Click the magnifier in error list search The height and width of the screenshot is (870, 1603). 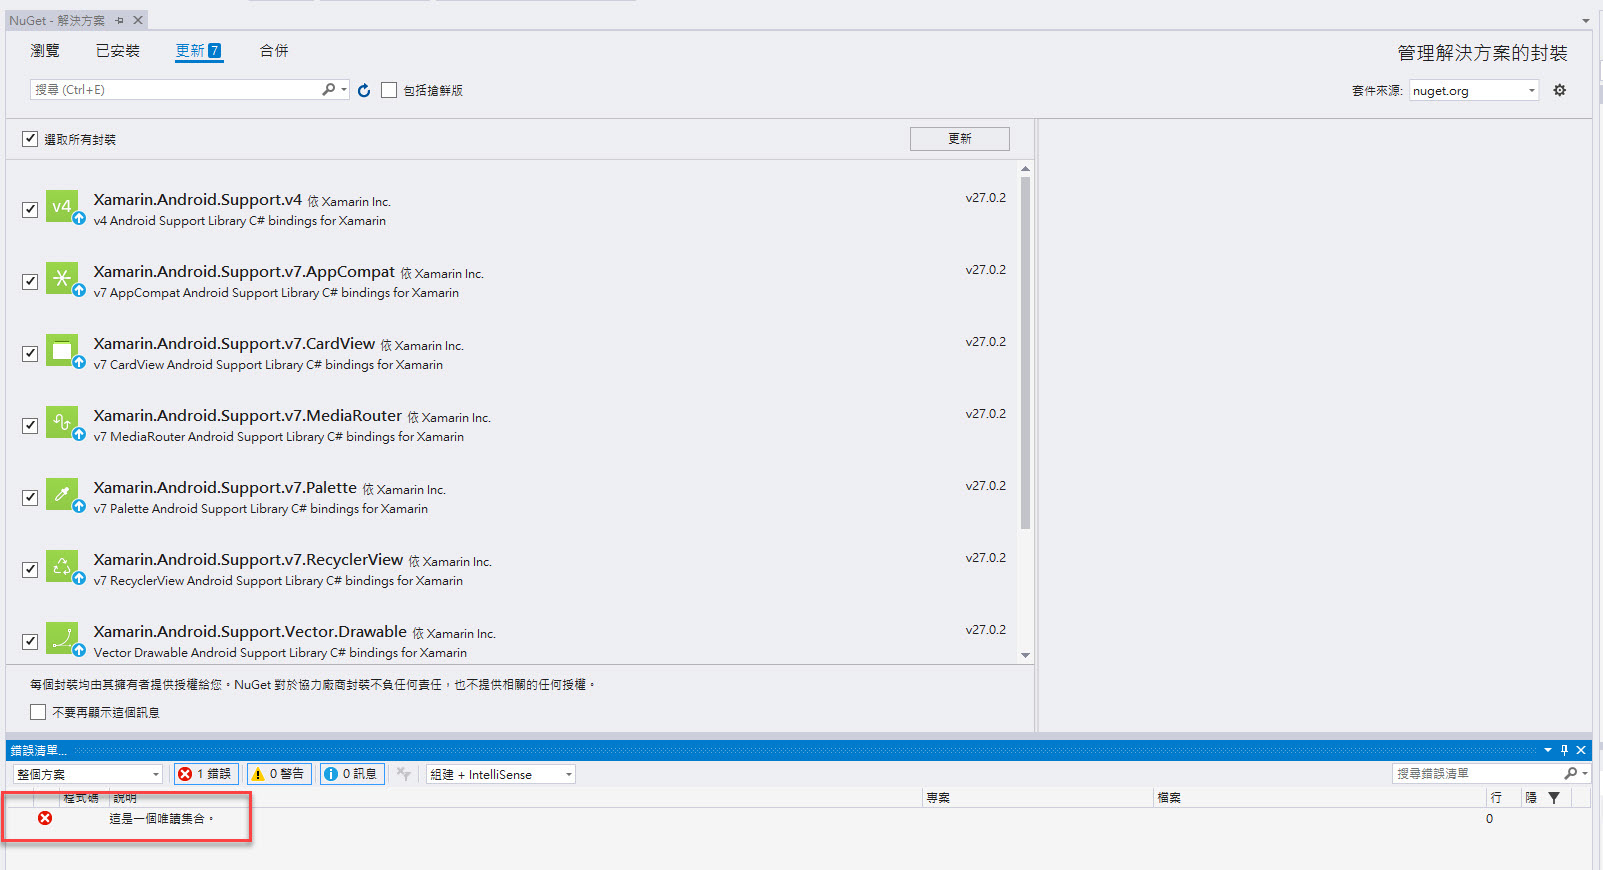coord(1570,773)
